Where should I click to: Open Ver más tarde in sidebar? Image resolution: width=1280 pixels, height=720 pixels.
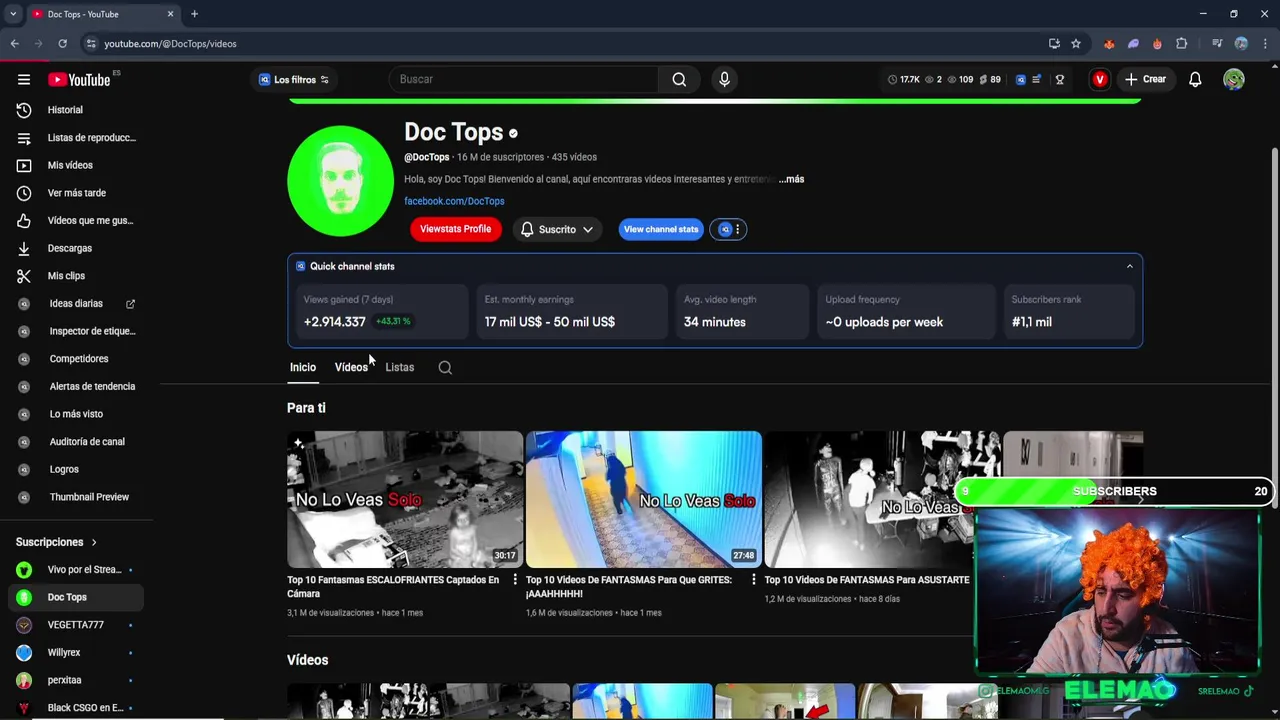pyautogui.click(x=76, y=193)
